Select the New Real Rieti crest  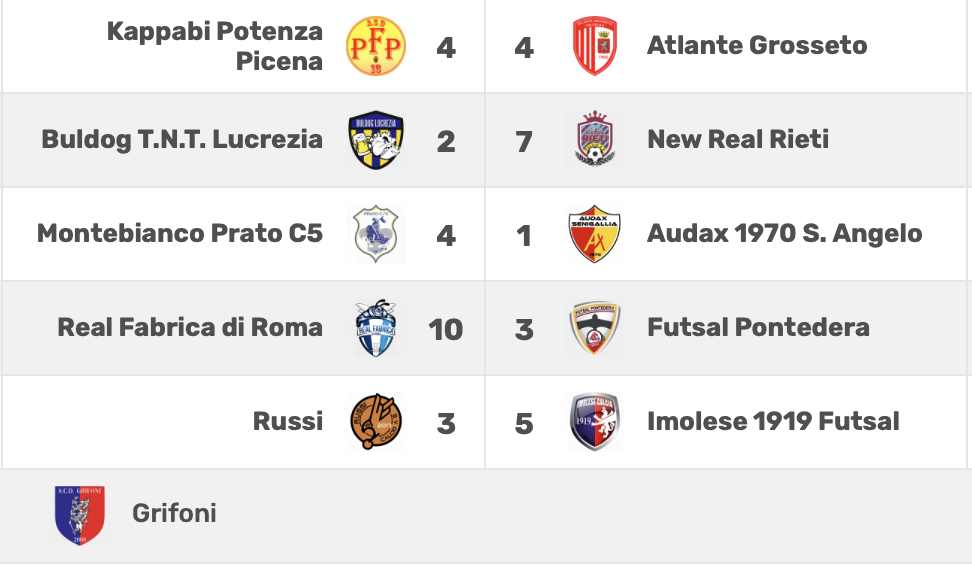(x=594, y=140)
